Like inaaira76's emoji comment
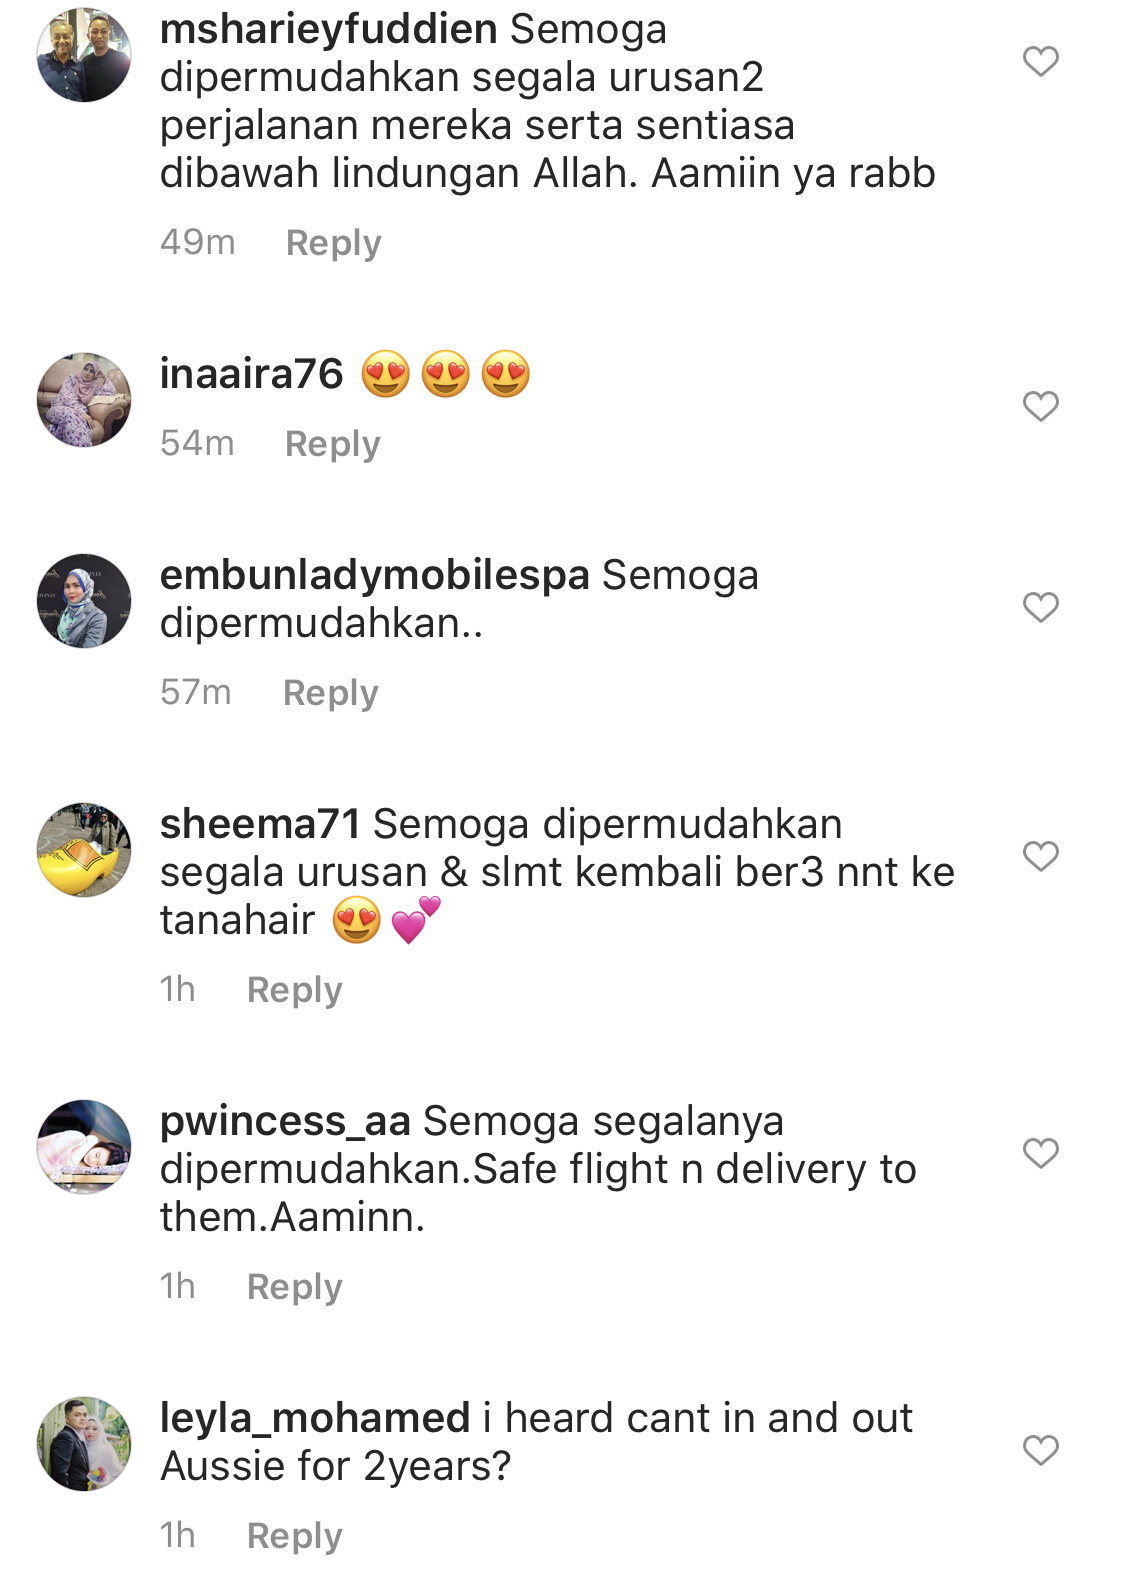This screenshot has width=1125, height=1569. pos(1040,406)
